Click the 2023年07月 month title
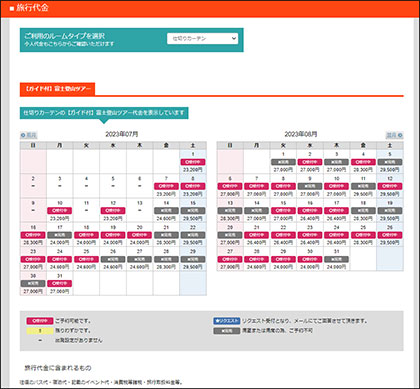 coord(122,134)
